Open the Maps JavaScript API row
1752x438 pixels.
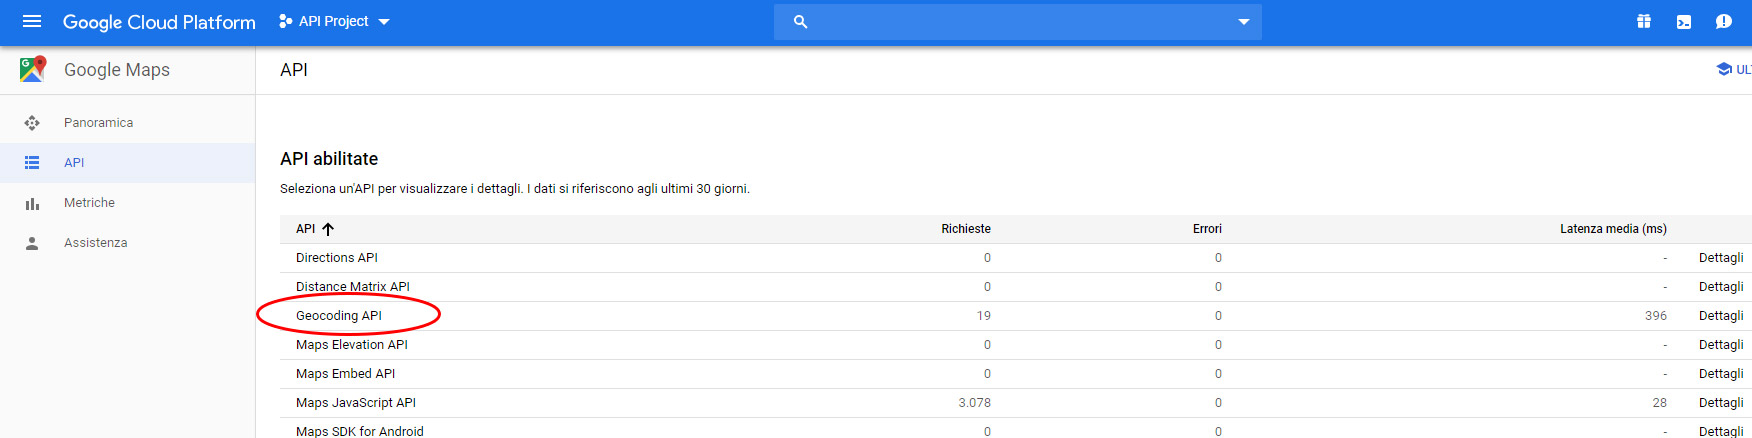(x=1016, y=403)
